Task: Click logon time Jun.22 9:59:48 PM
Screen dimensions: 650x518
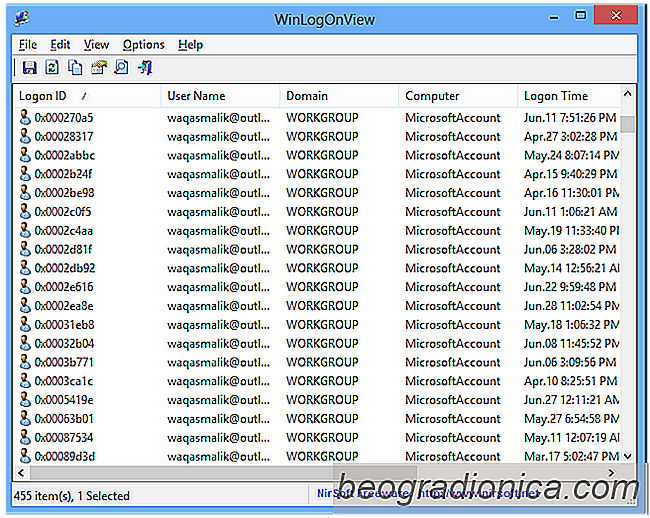Action: pyautogui.click(x=570, y=287)
